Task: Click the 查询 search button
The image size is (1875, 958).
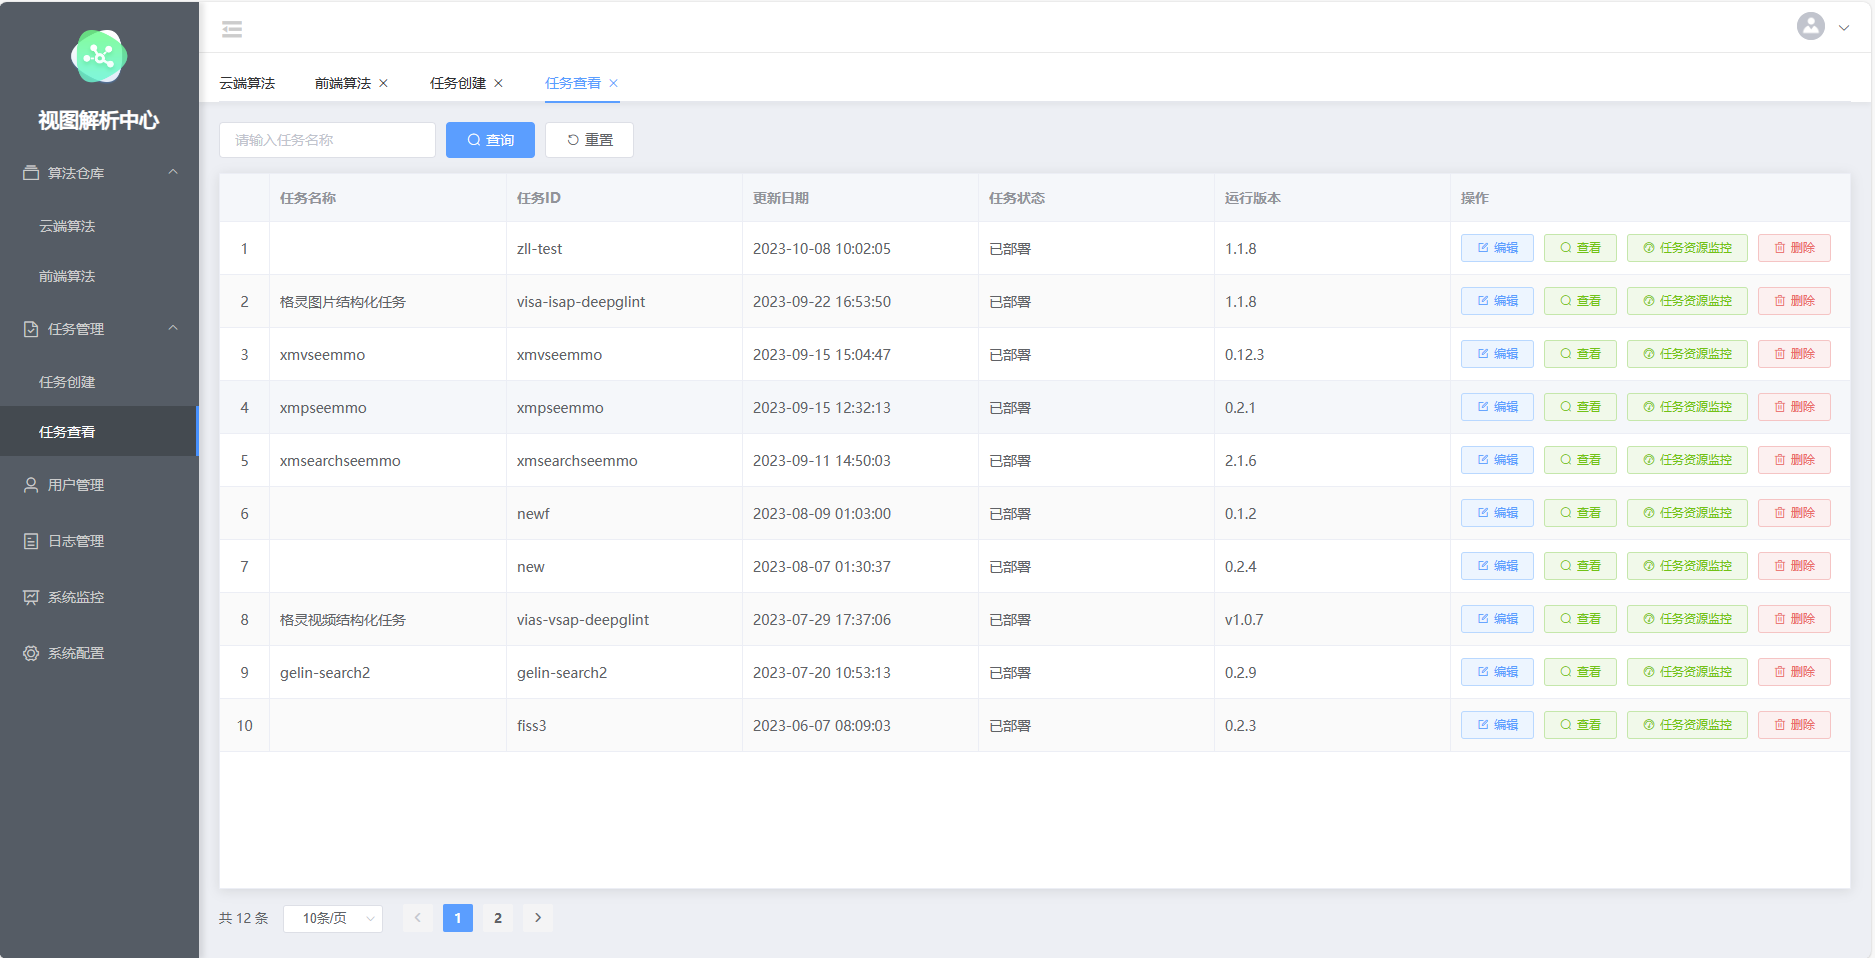Action: tap(490, 140)
